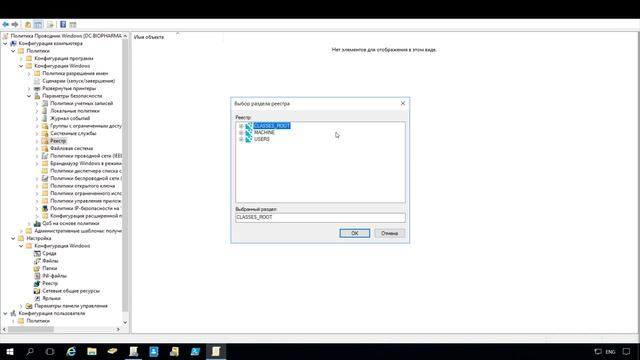Image resolution: width=640 pixels, height=360 pixels.
Task: Expand the Конфигурация программ node
Action: click(21, 58)
